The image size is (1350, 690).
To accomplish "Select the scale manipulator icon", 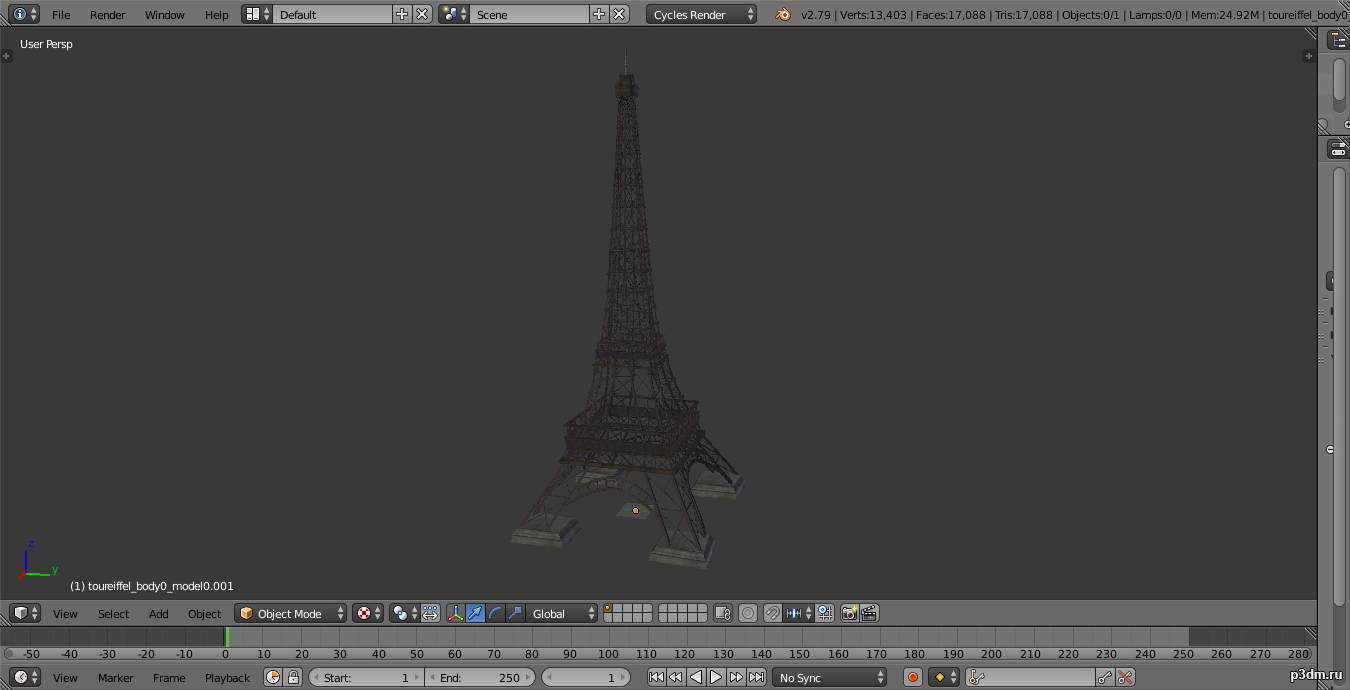I will (516, 613).
